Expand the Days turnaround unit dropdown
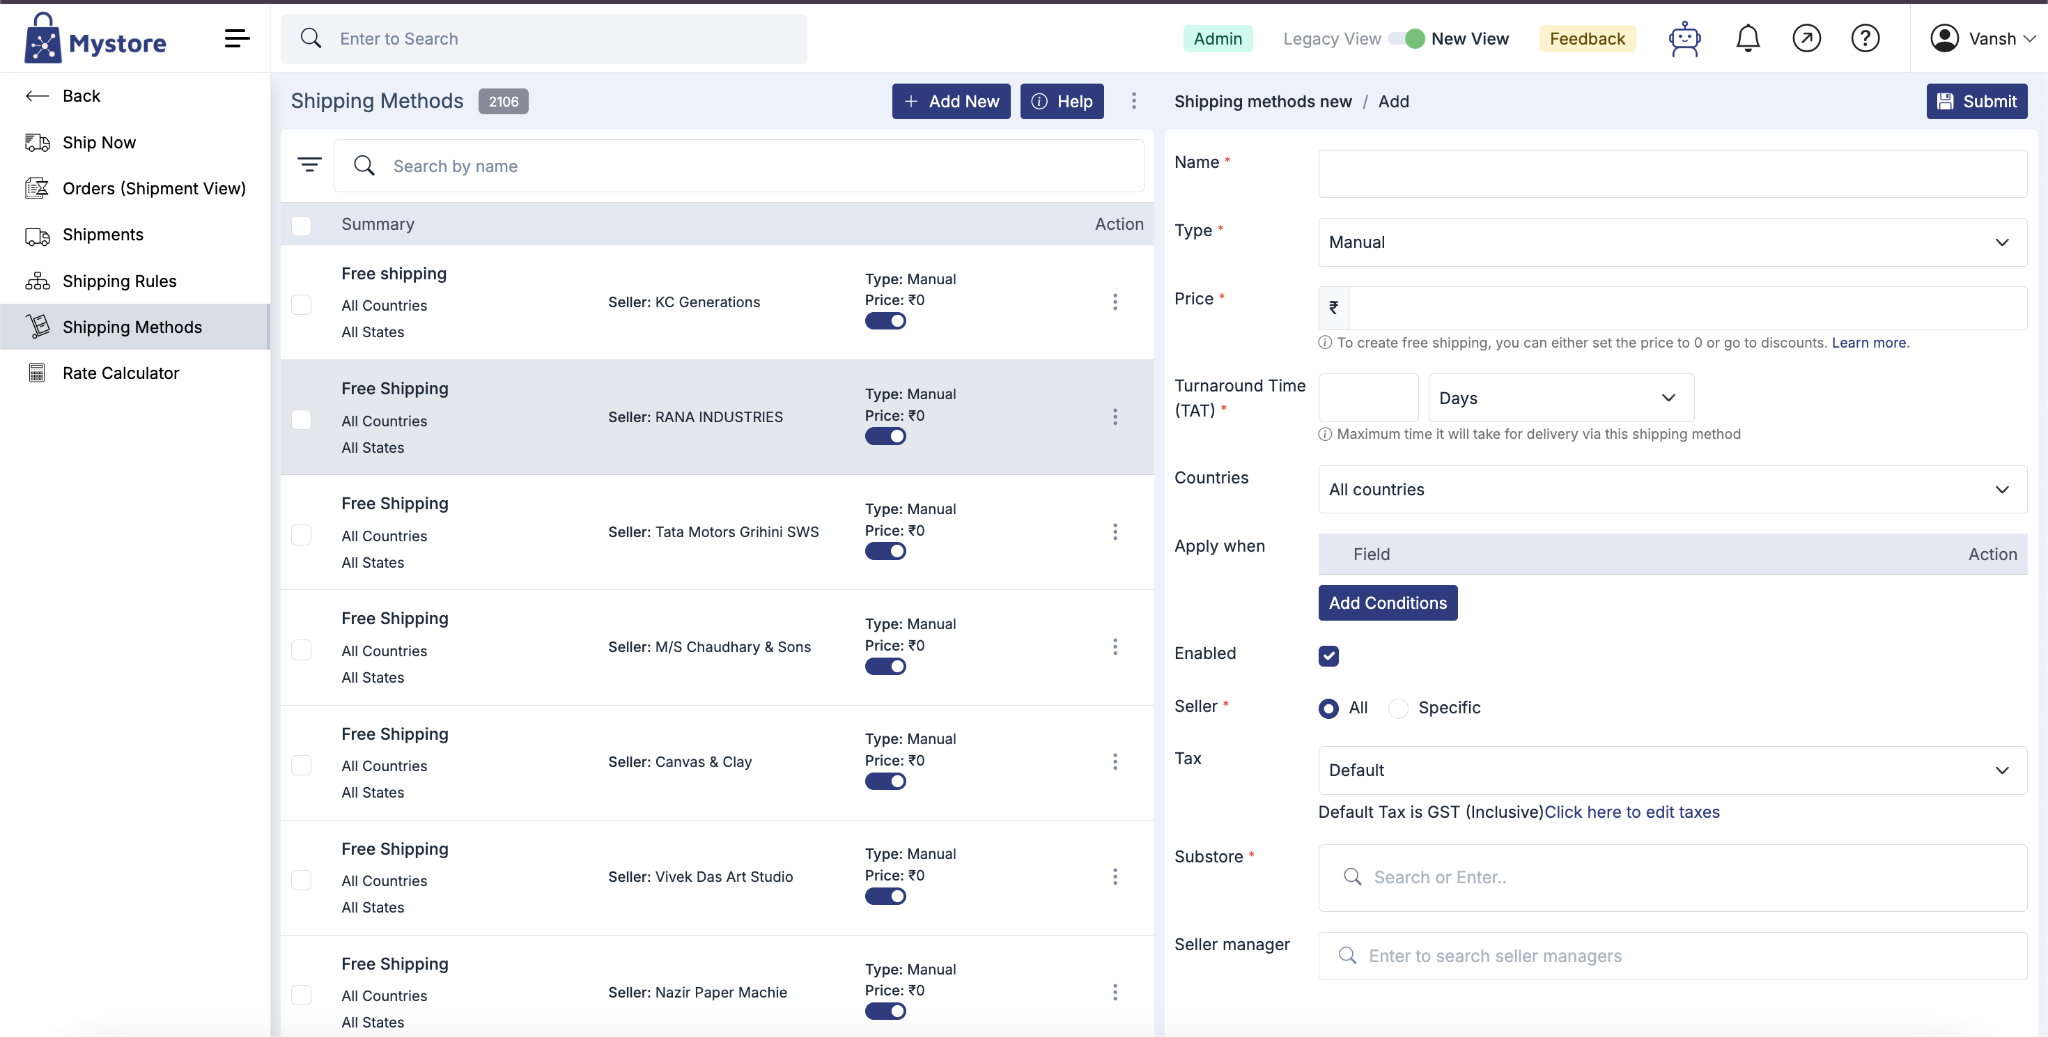Image resolution: width=2048 pixels, height=1037 pixels. [1561, 398]
